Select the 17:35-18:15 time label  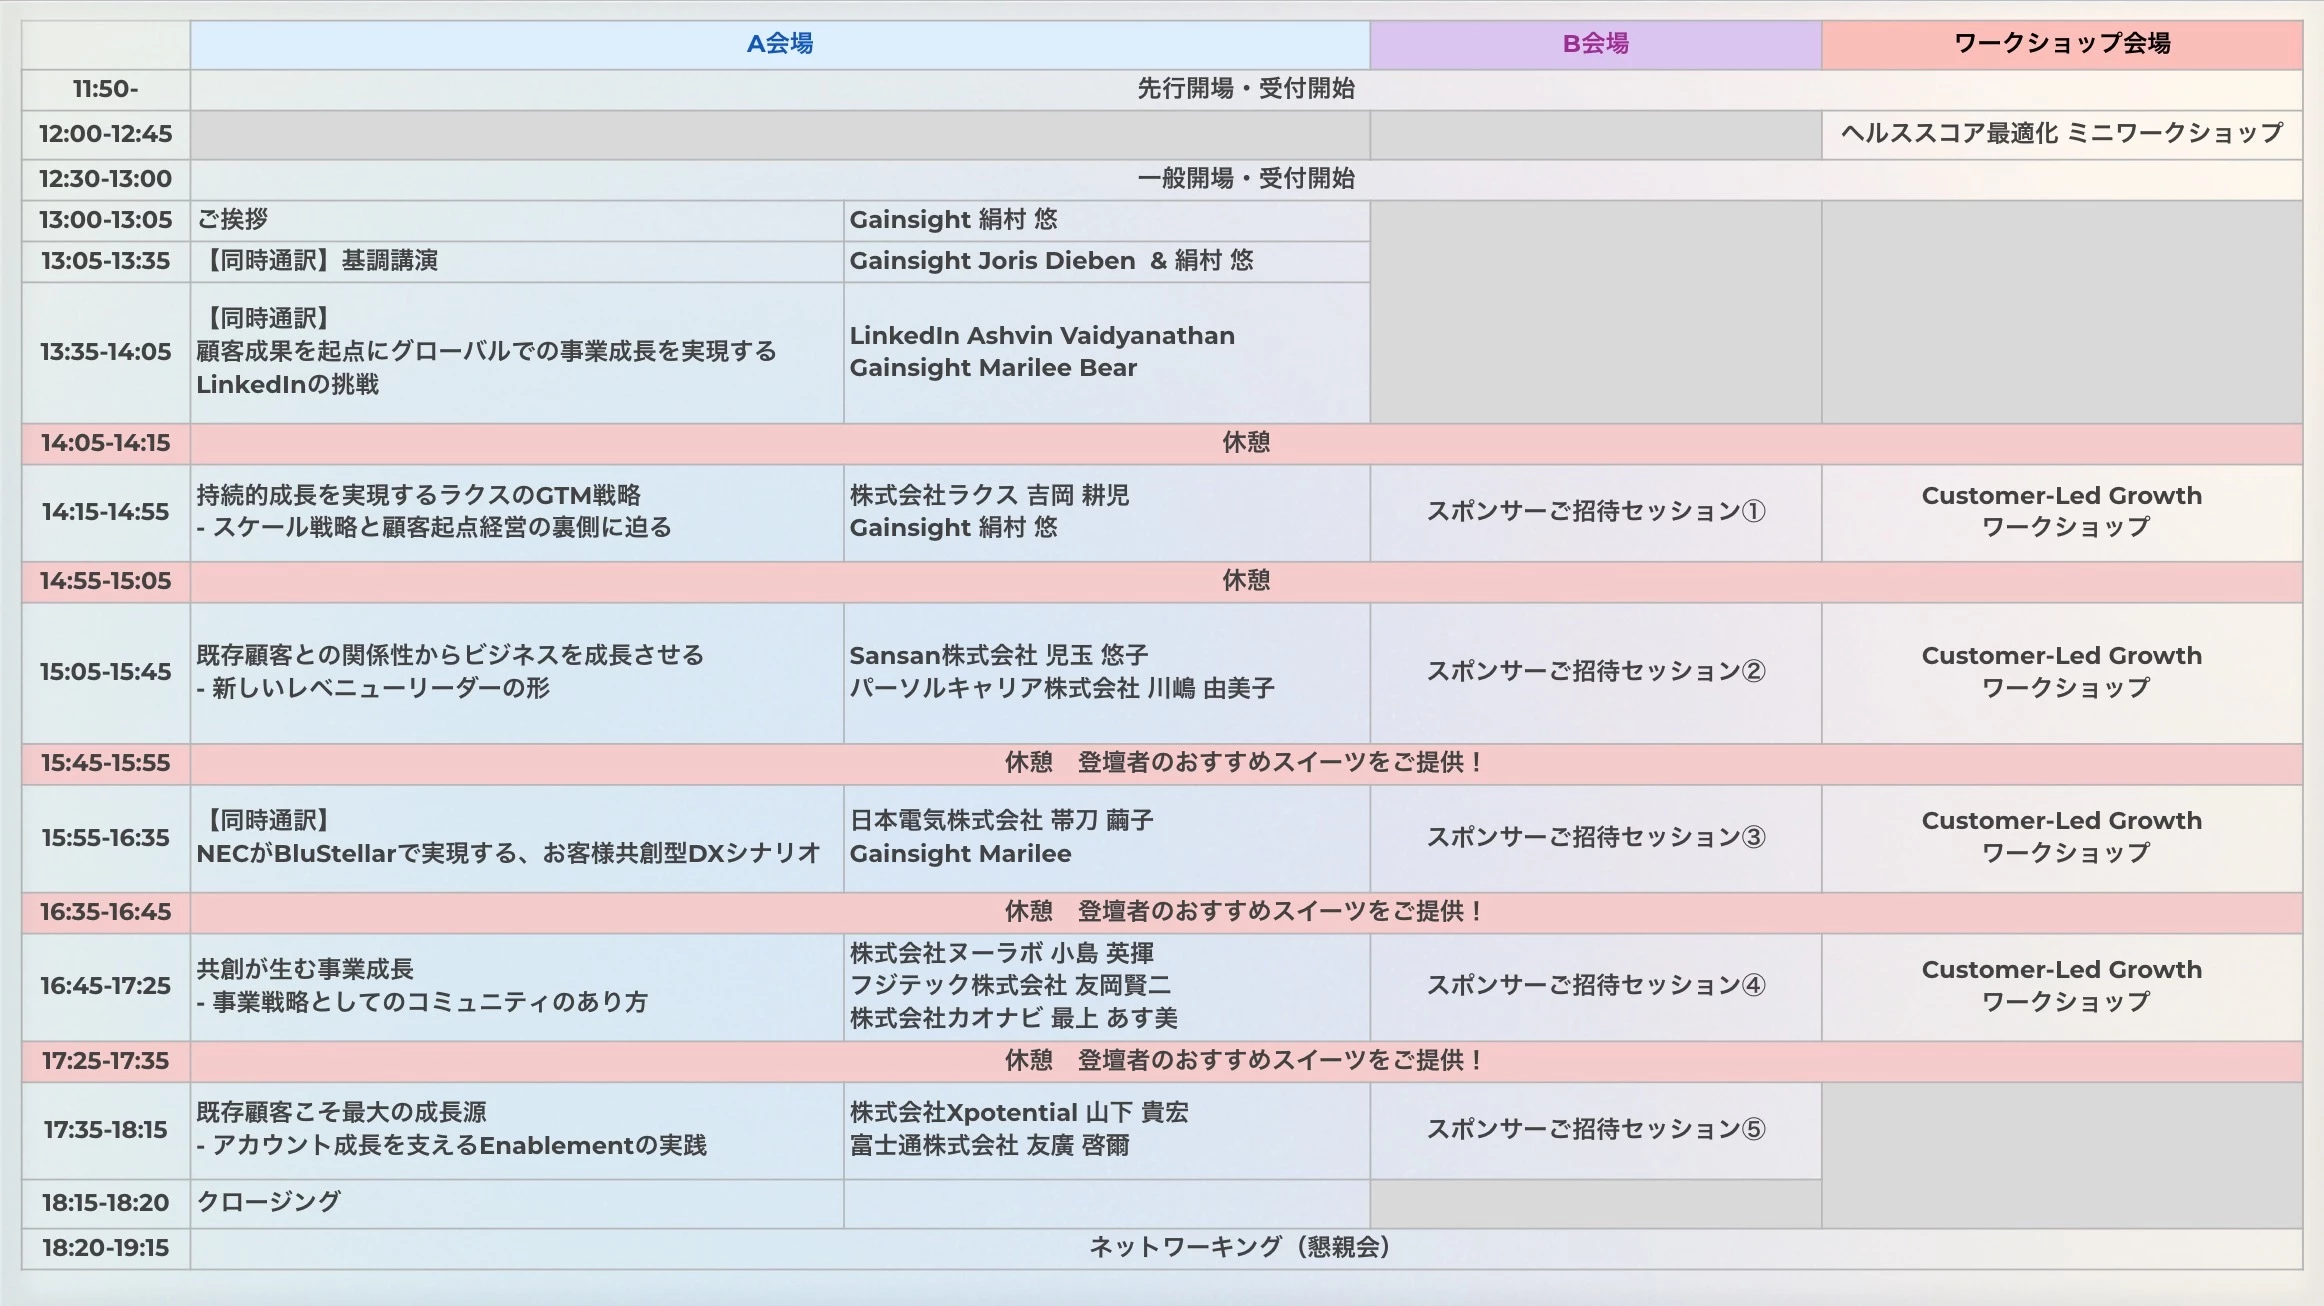click(106, 1130)
